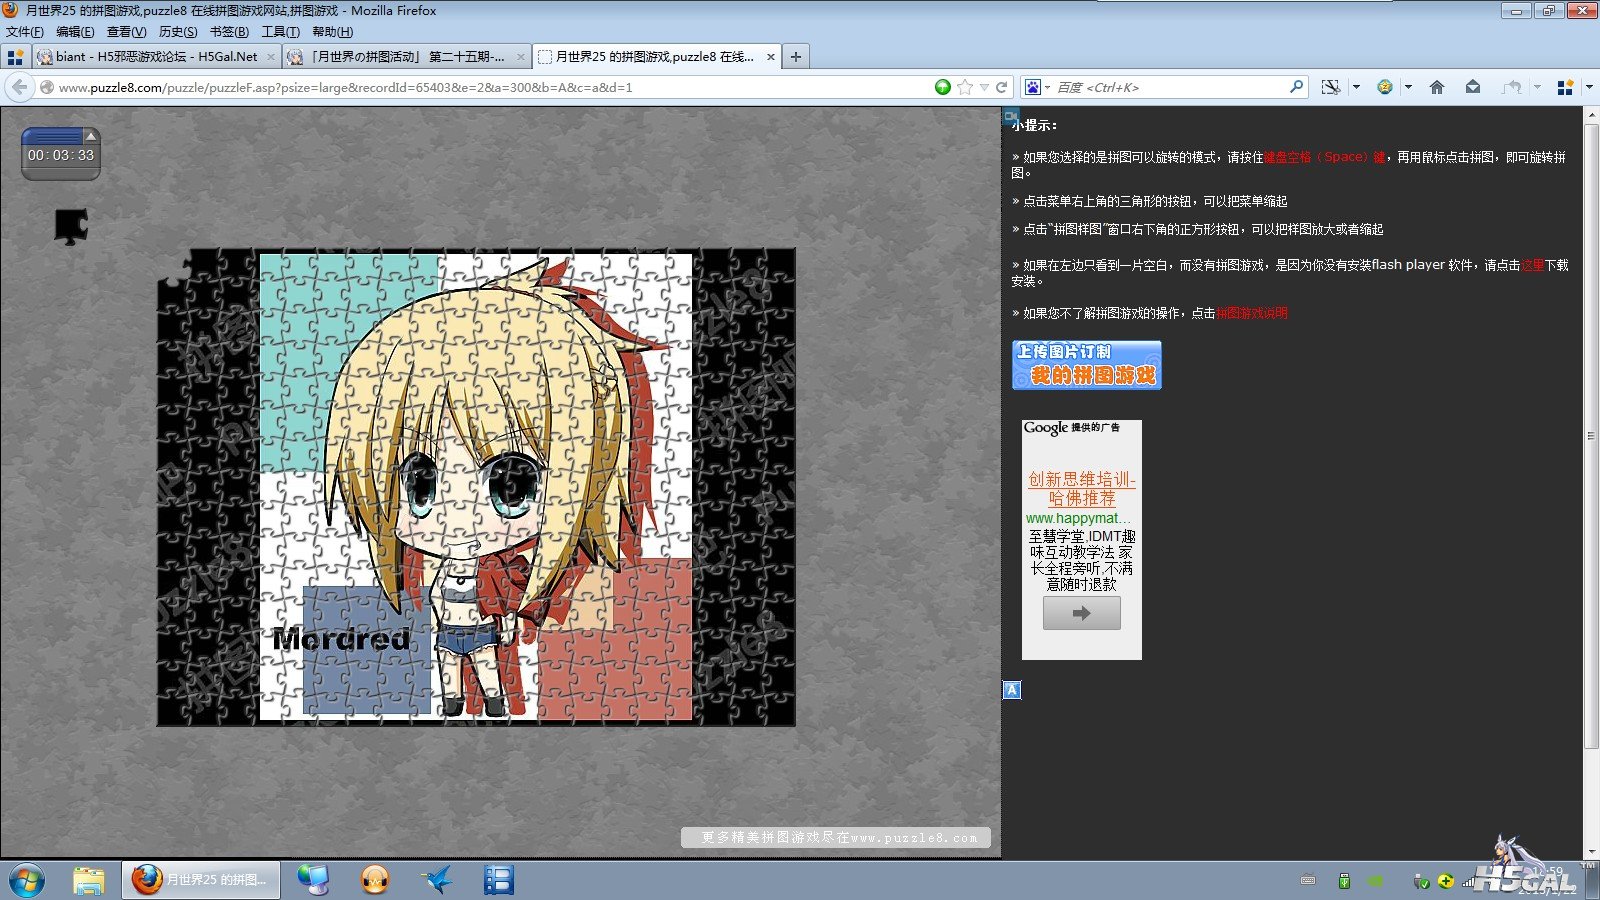The image size is (1600, 900).
Task: Go to the browser home page
Action: point(1437,87)
